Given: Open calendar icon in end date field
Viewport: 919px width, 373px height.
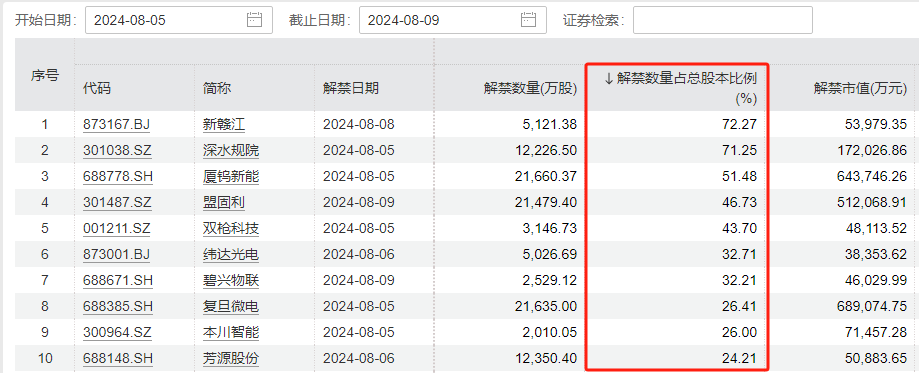Looking at the screenshot, I should pos(529,20).
